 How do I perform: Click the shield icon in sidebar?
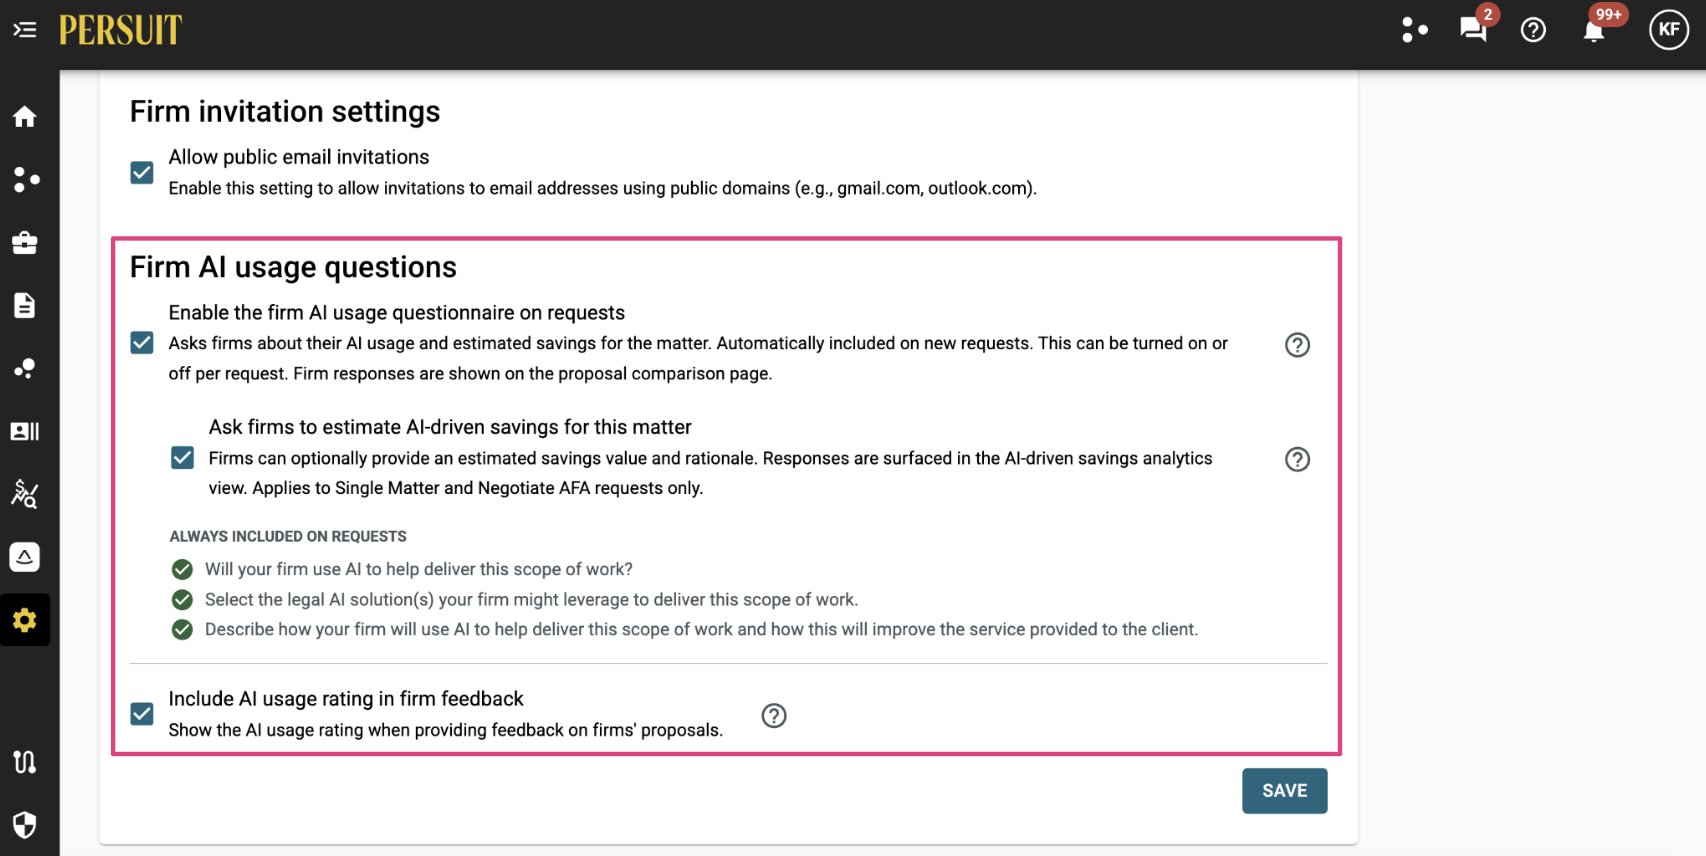[25, 825]
